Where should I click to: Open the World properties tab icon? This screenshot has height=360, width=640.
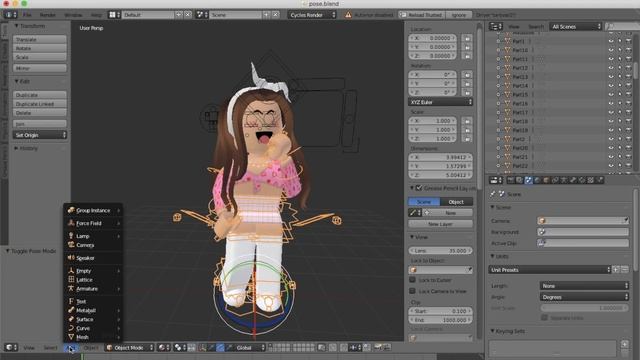[537, 180]
